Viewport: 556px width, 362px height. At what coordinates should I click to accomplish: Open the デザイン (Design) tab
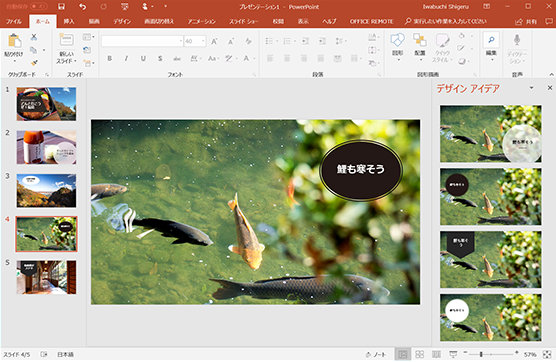(x=122, y=21)
